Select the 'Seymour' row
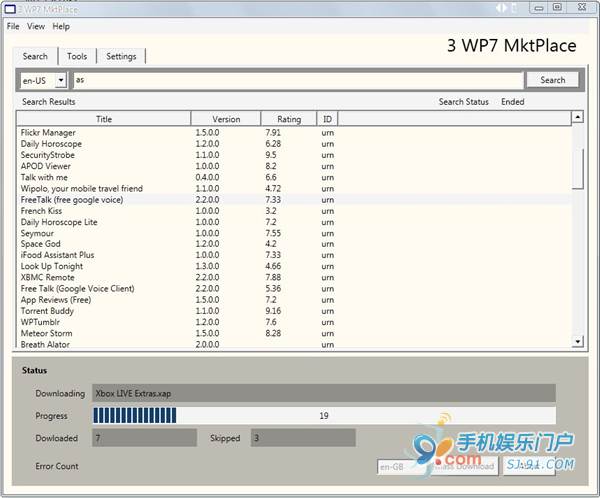 (x=294, y=233)
